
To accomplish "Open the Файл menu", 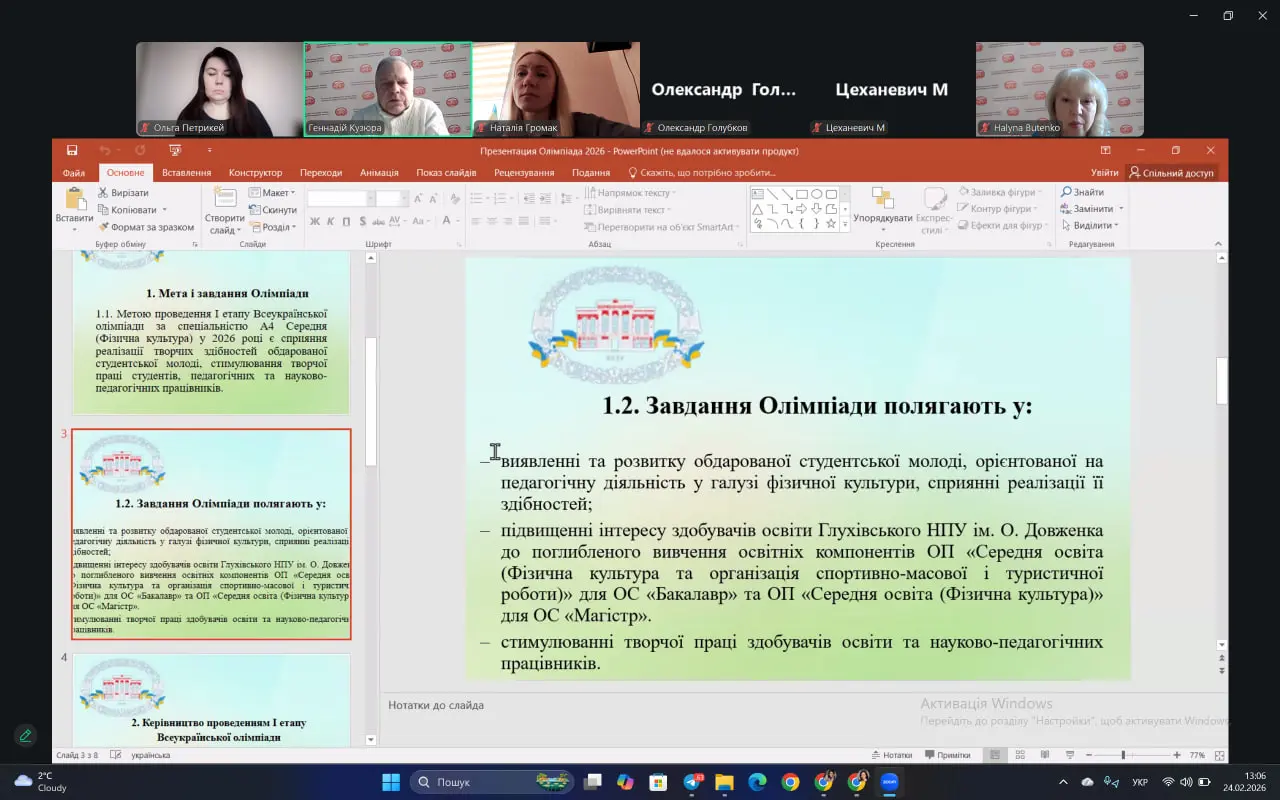I will point(74,173).
